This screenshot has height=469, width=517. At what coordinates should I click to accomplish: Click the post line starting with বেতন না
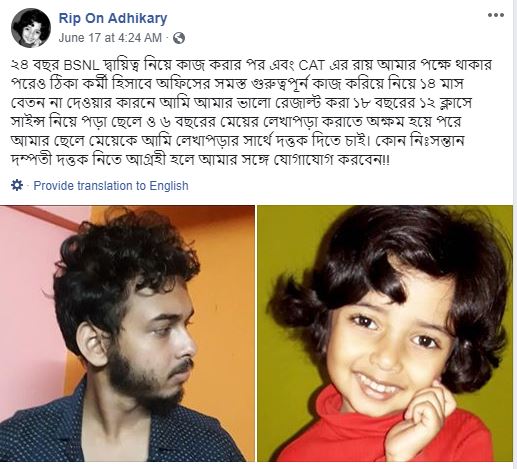pos(241,103)
